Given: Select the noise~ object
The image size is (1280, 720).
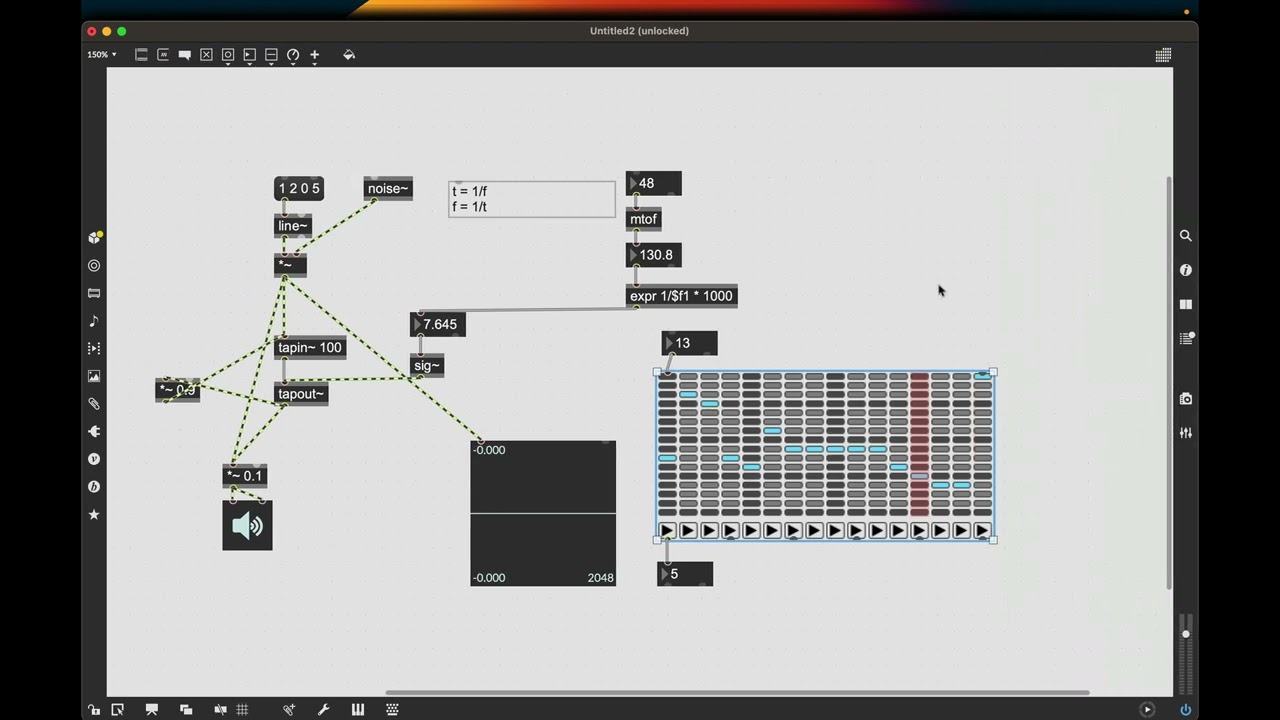Looking at the screenshot, I should click(388, 189).
